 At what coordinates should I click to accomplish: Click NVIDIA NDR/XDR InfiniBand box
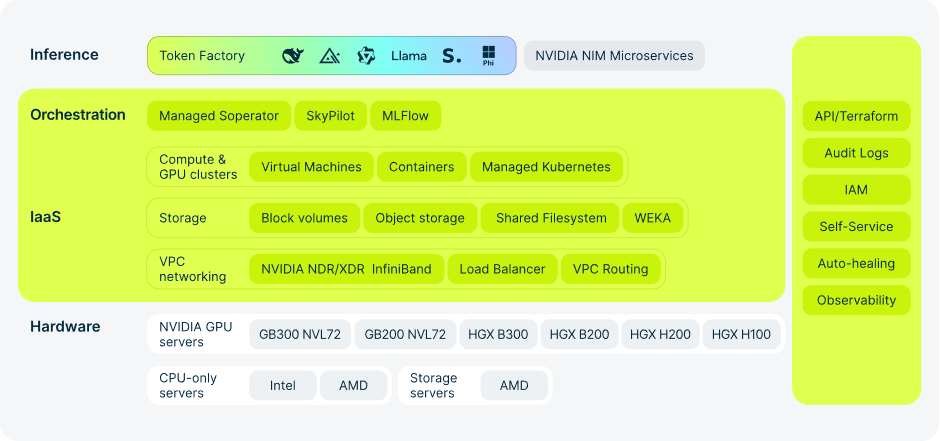(x=346, y=269)
